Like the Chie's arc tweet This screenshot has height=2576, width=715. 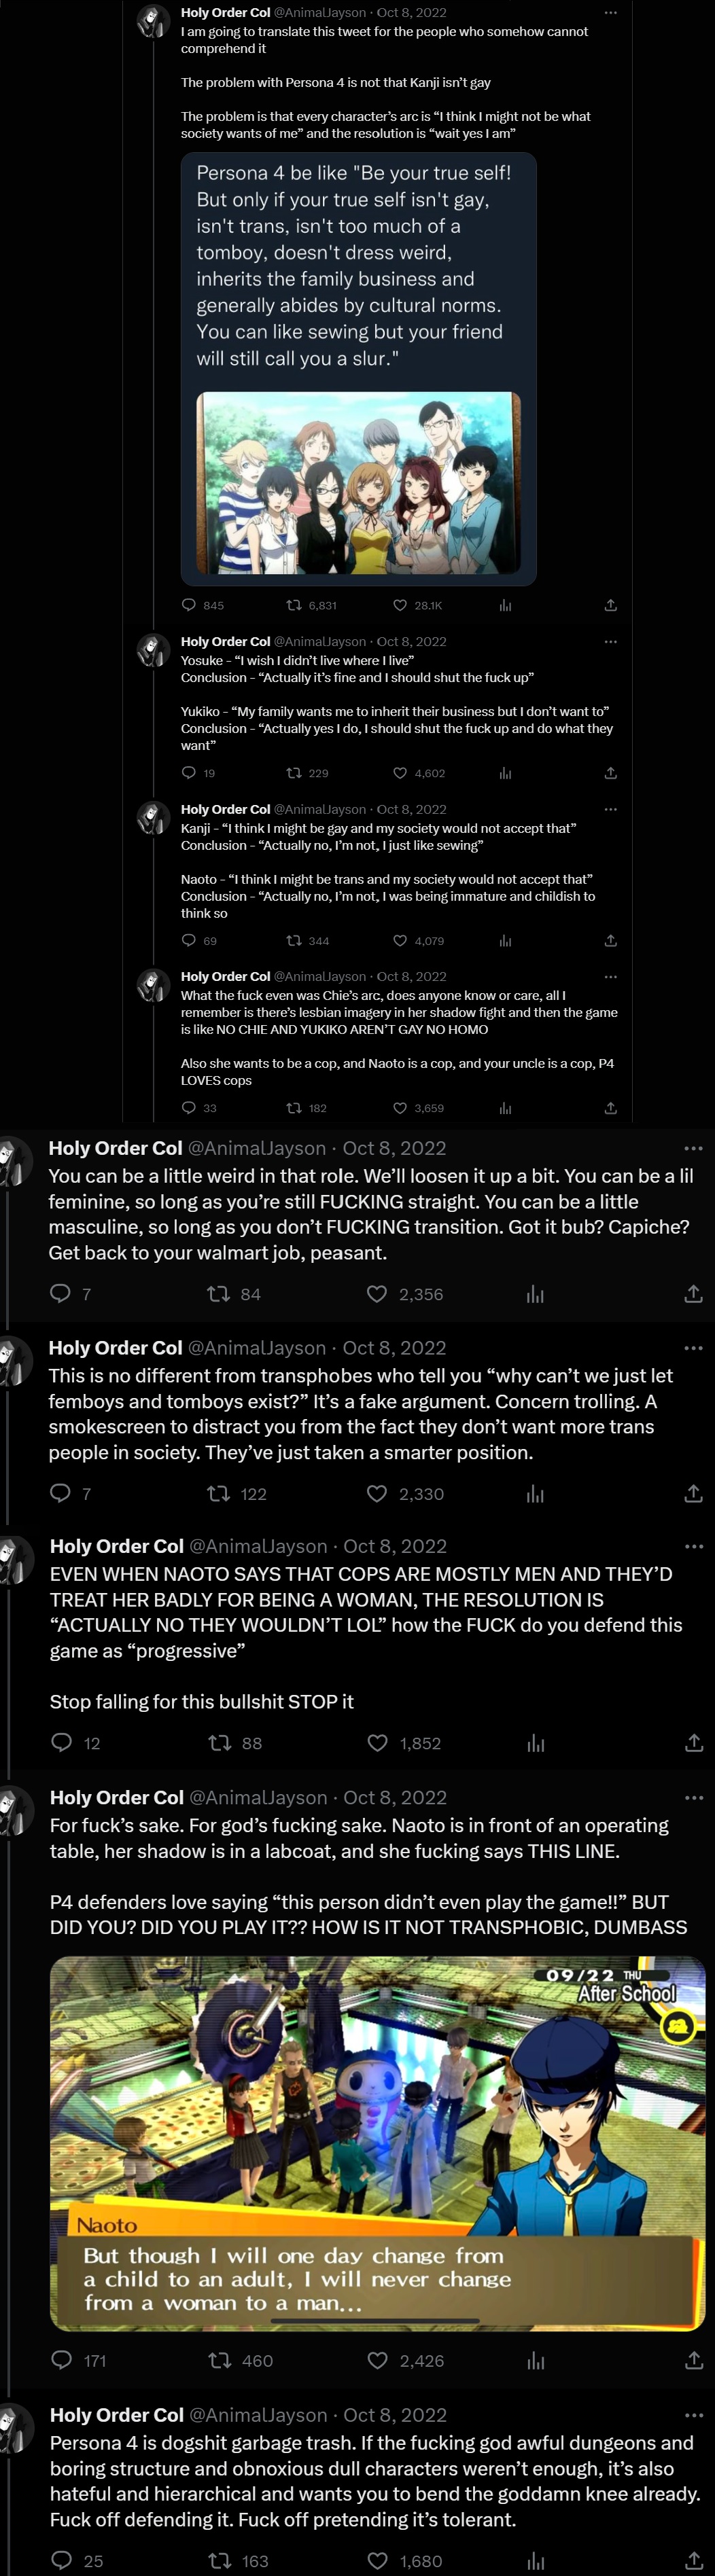[x=400, y=1108]
